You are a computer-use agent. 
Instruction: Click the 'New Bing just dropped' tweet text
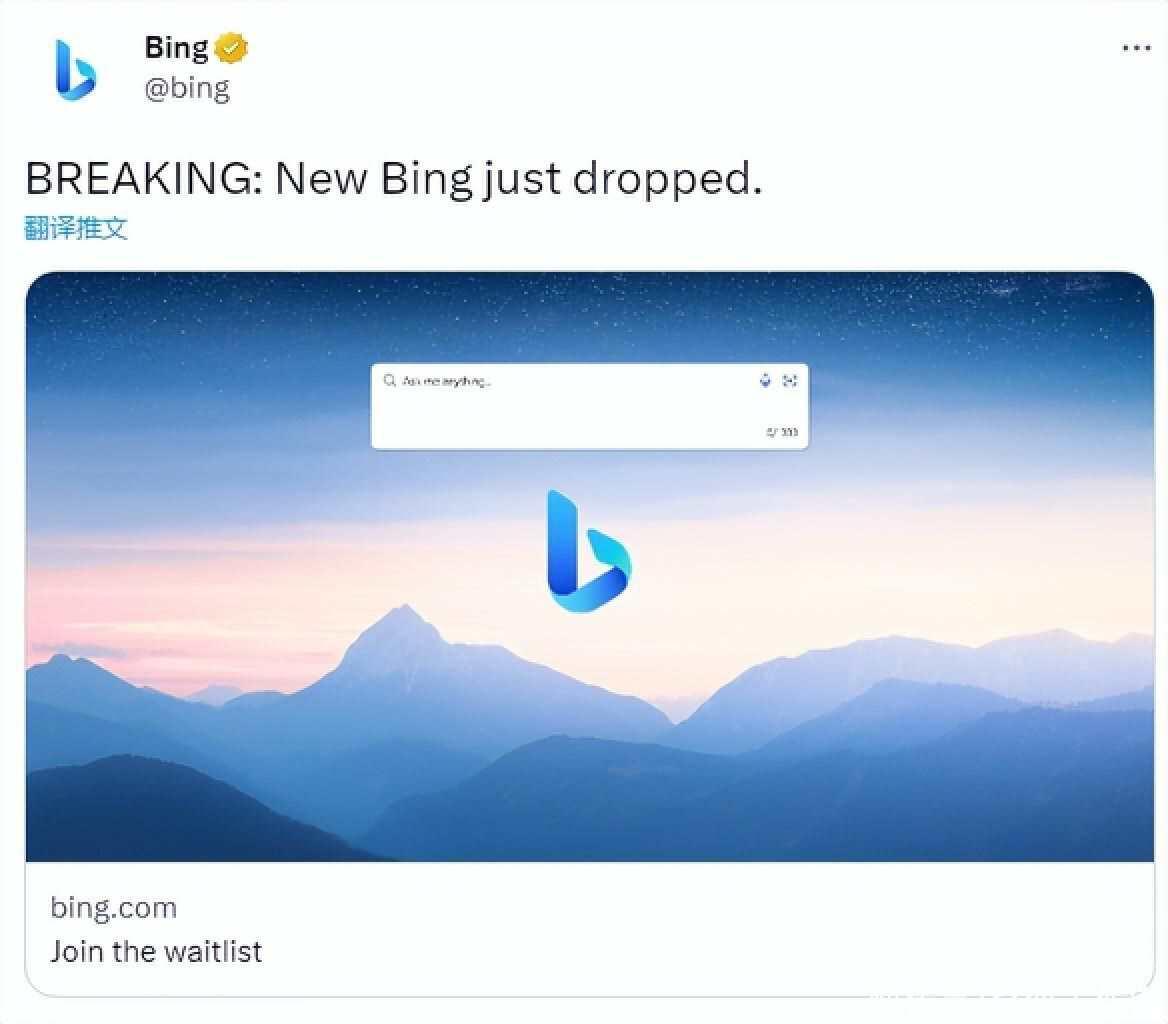coord(519,179)
